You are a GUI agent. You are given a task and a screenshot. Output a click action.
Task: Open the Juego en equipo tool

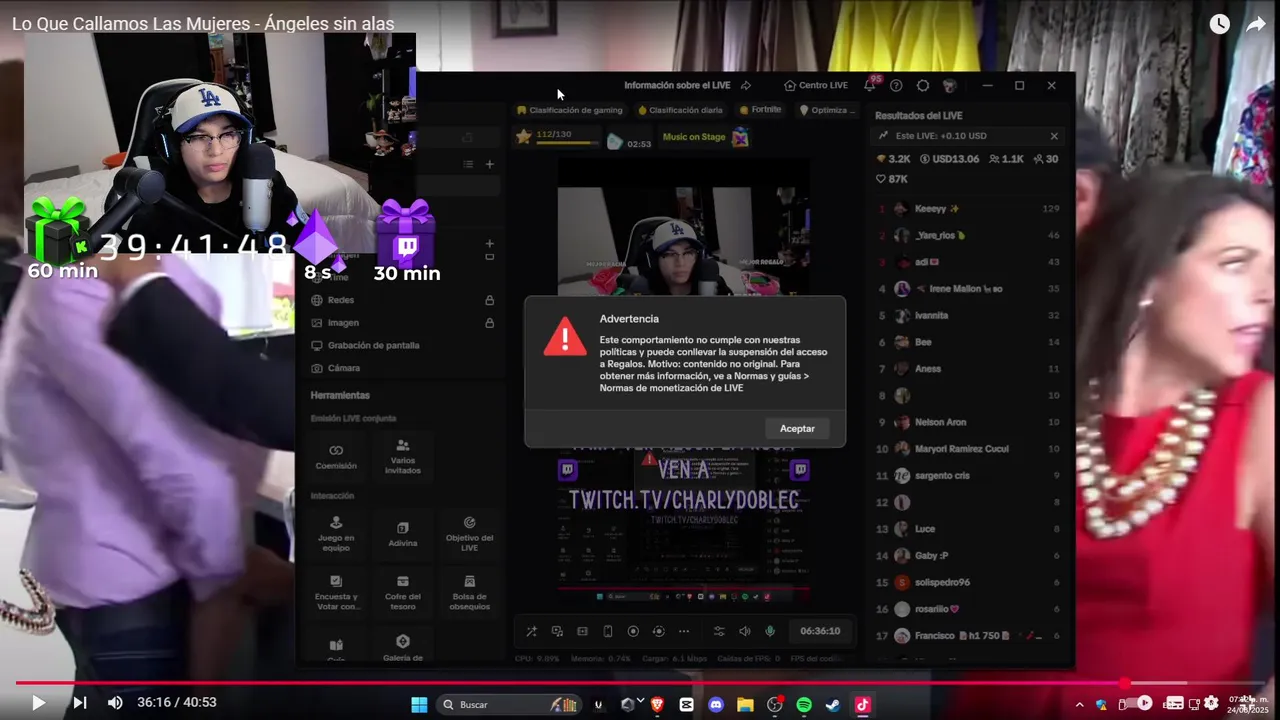pos(336,534)
